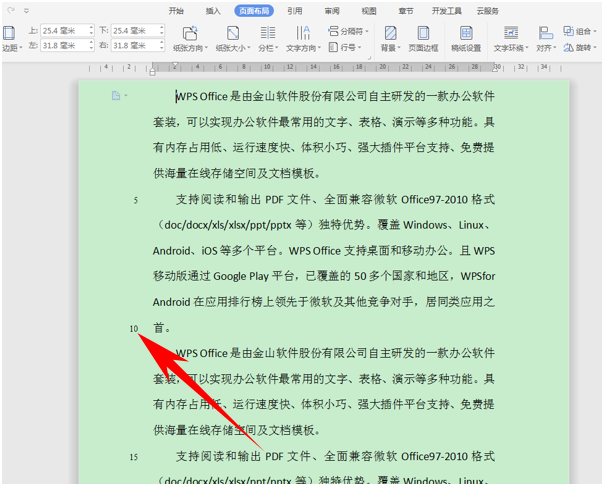Expand the 分栏 dropdown arrow
The width and height of the screenshot is (602, 484).
[x=276, y=48]
